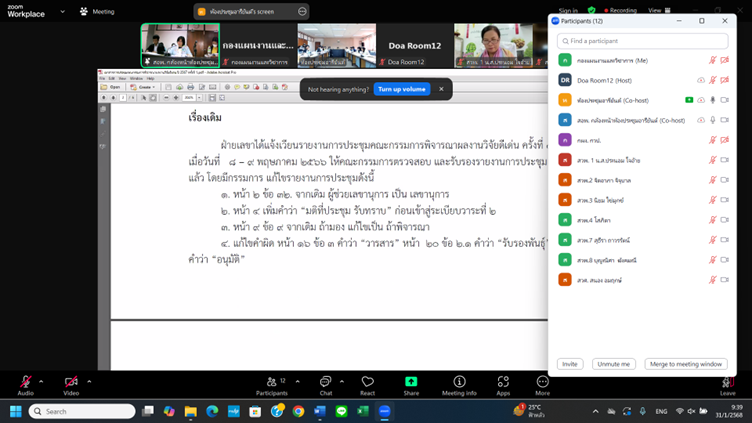Open page thumbnails panel in Acrobat sidebar
752x423 pixels.
point(103,109)
